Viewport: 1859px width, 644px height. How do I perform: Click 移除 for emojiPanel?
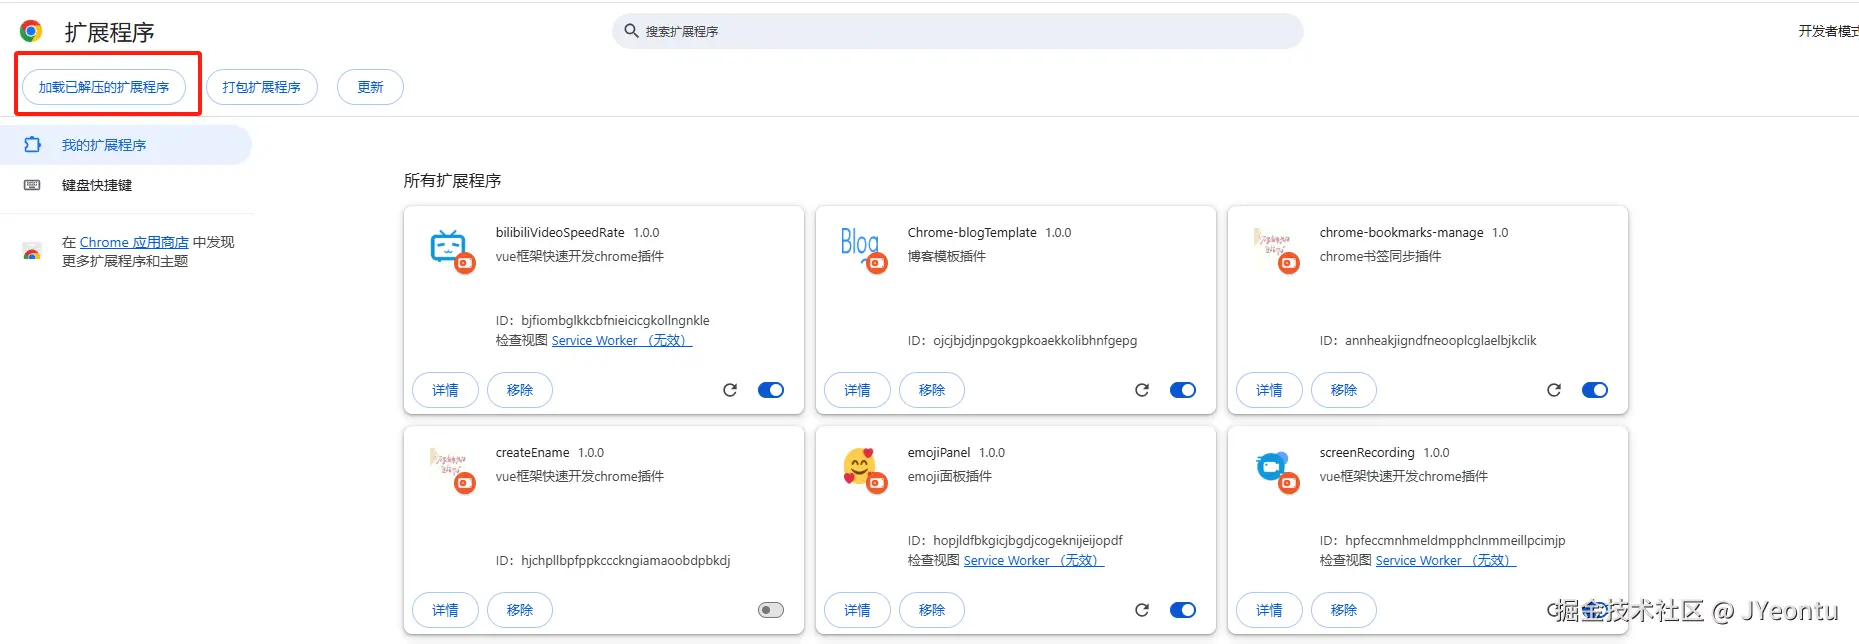[x=932, y=610]
